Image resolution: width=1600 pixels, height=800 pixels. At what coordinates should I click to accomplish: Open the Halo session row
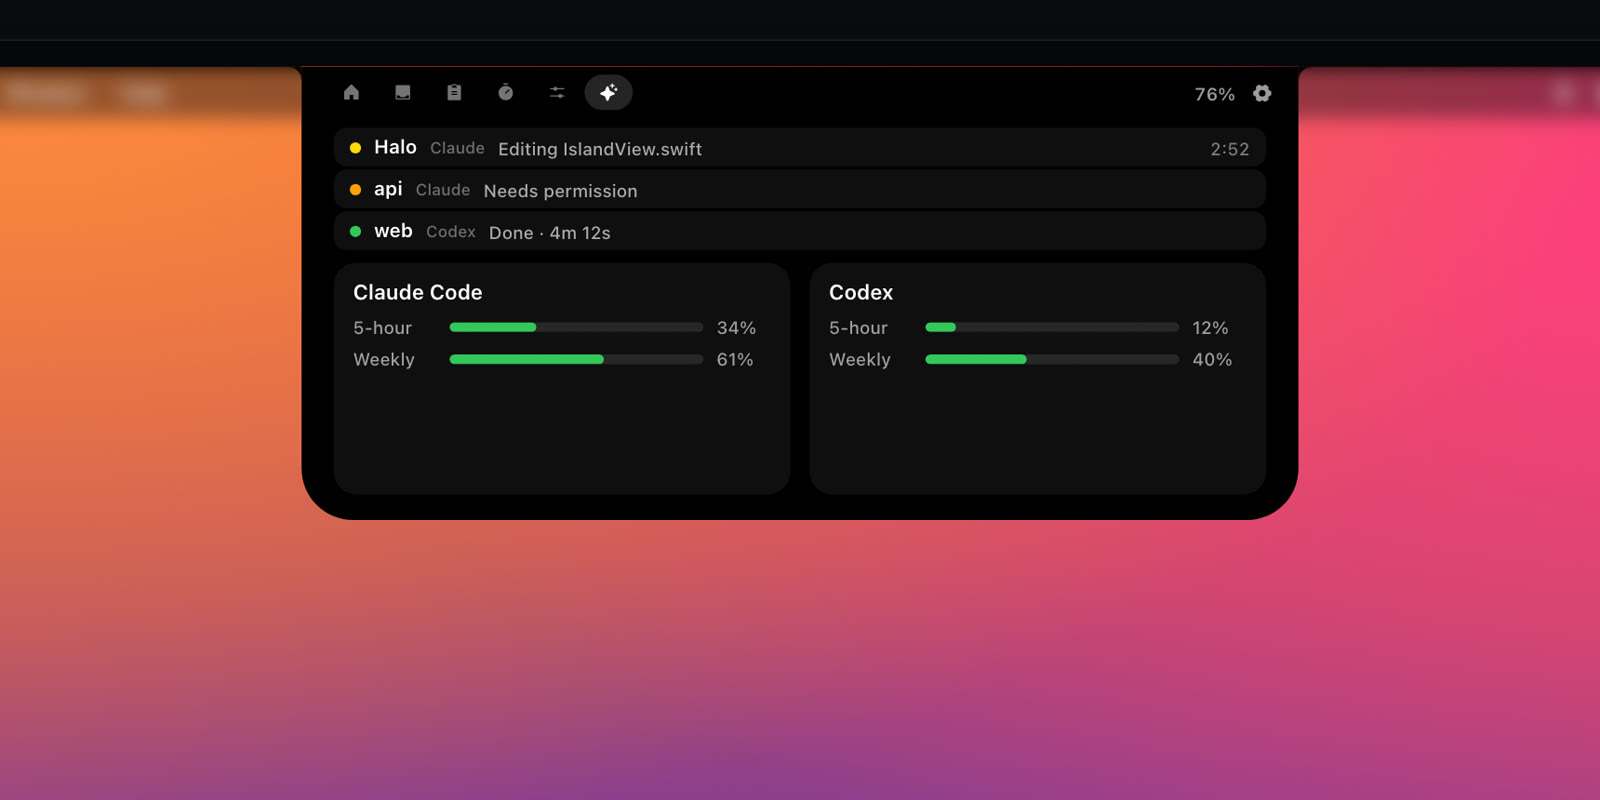800,148
